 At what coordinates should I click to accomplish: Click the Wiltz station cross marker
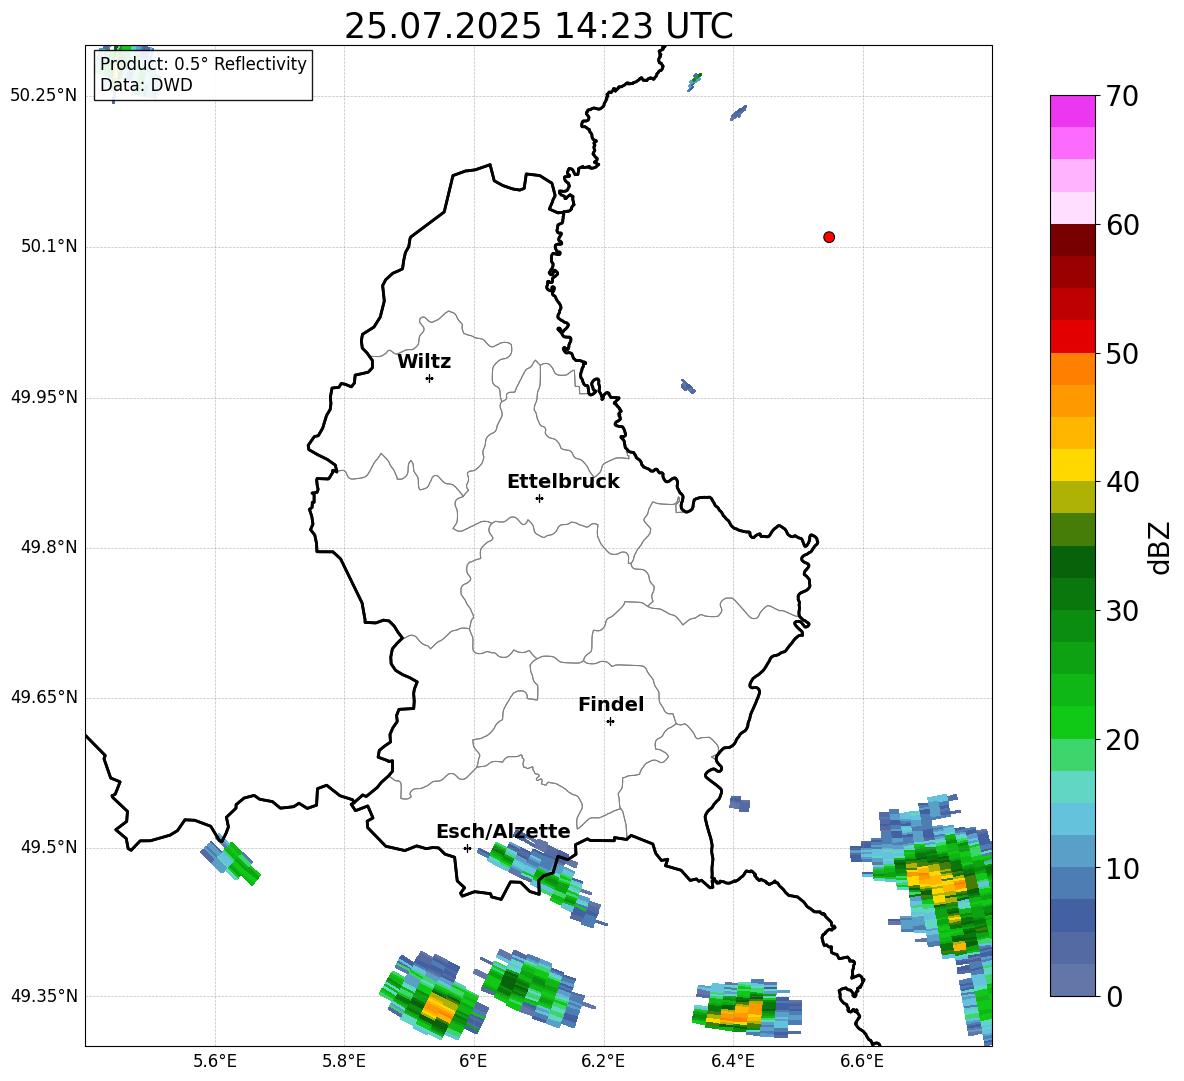pos(430,378)
